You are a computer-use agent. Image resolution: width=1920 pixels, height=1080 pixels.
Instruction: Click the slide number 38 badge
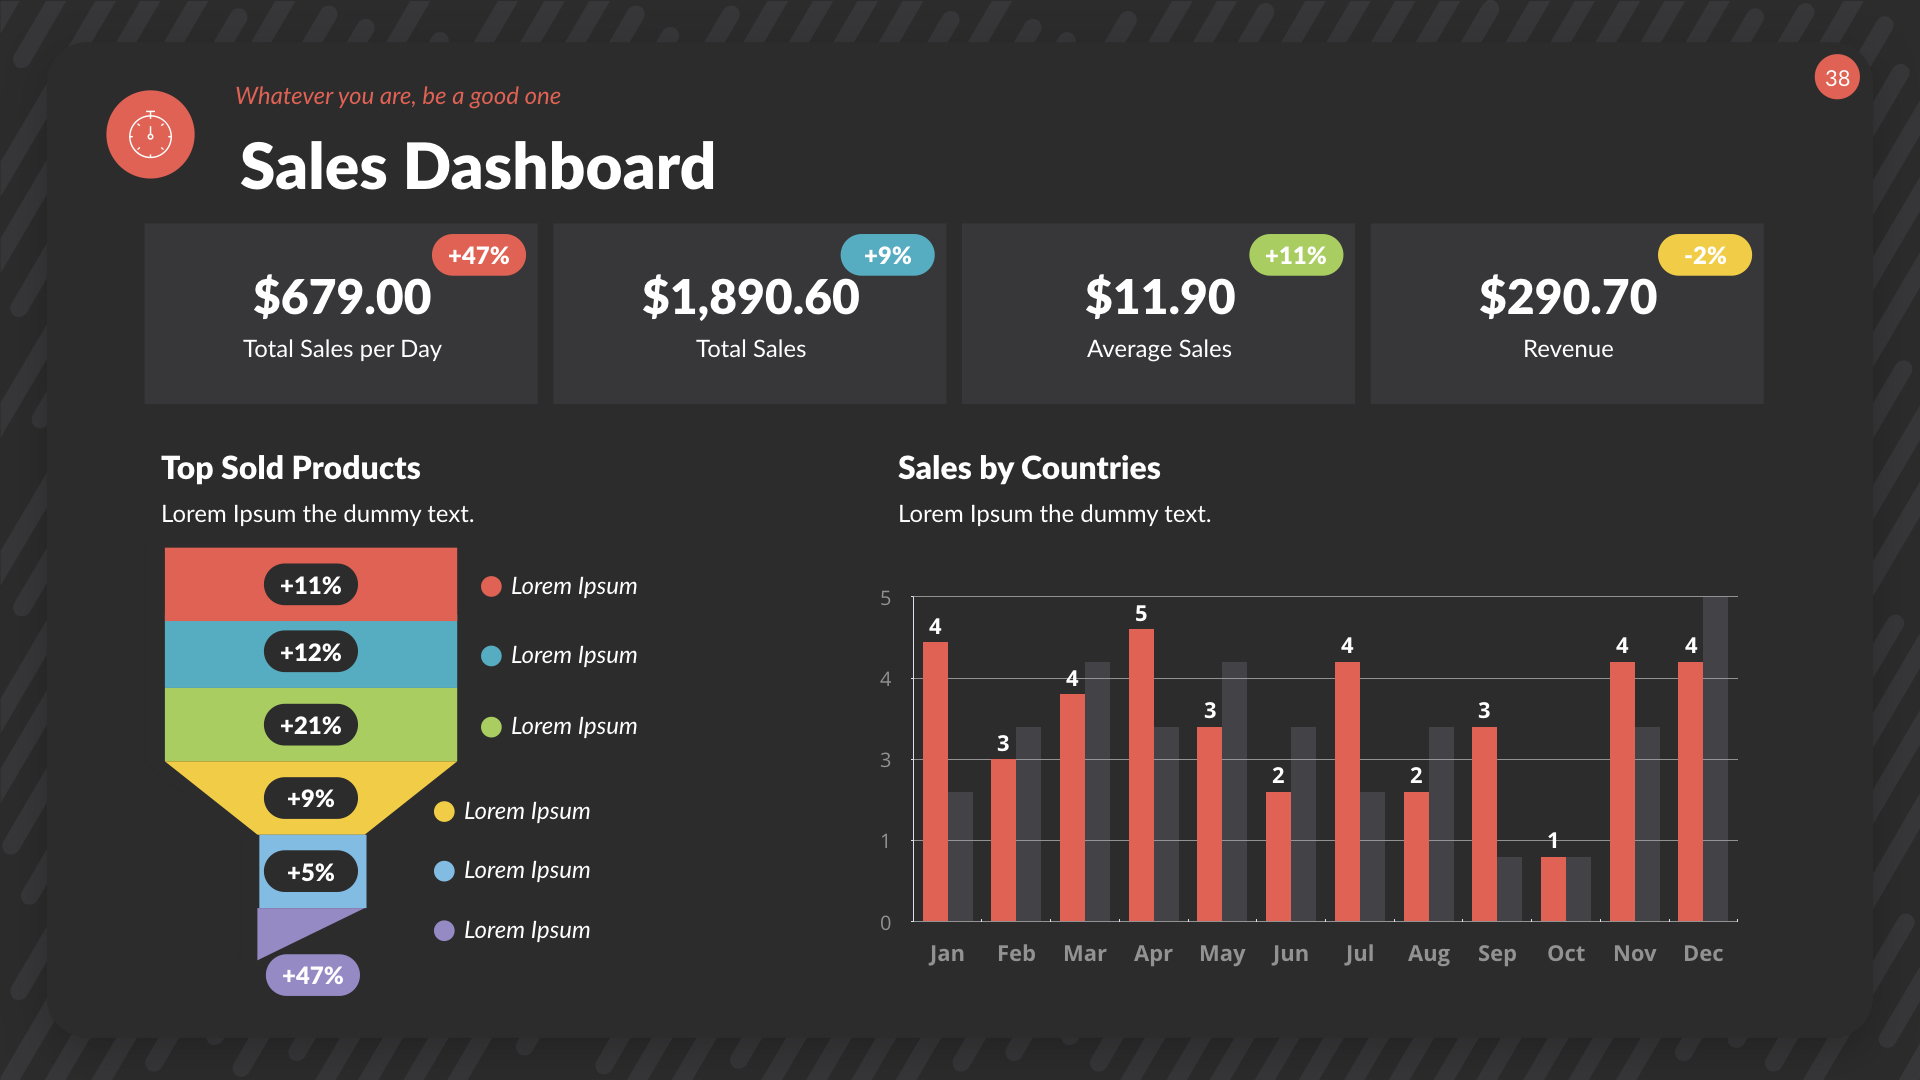pos(1838,78)
